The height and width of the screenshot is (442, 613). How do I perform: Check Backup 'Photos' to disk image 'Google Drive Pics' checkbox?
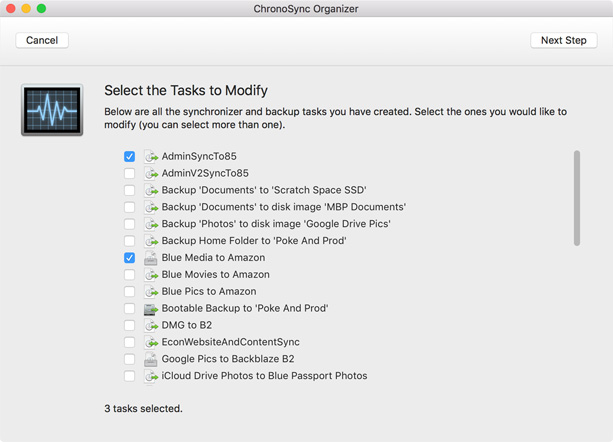point(129,224)
